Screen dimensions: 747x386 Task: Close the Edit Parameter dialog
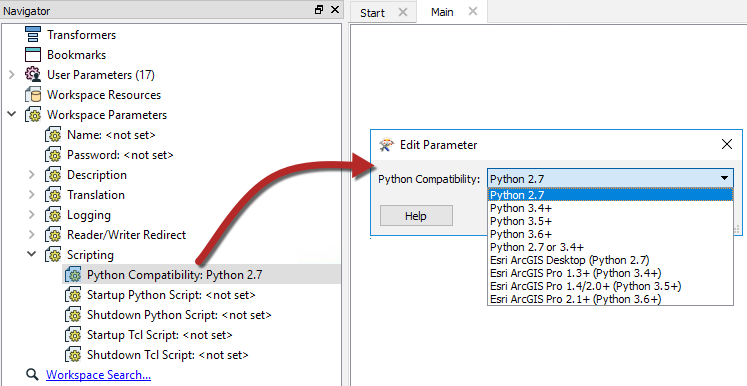tap(727, 144)
